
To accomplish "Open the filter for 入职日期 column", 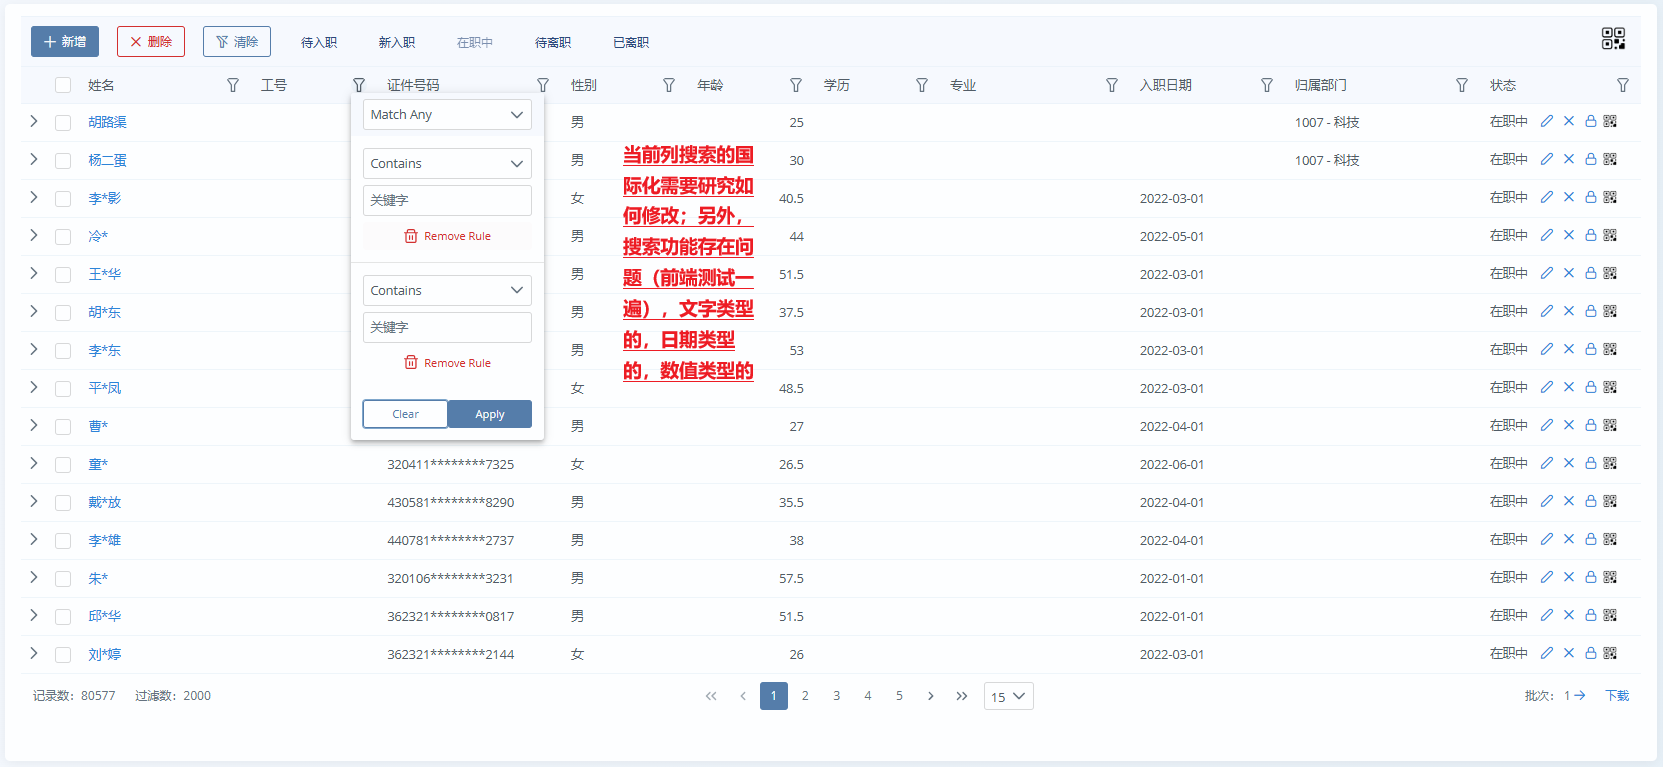I will click(1267, 85).
